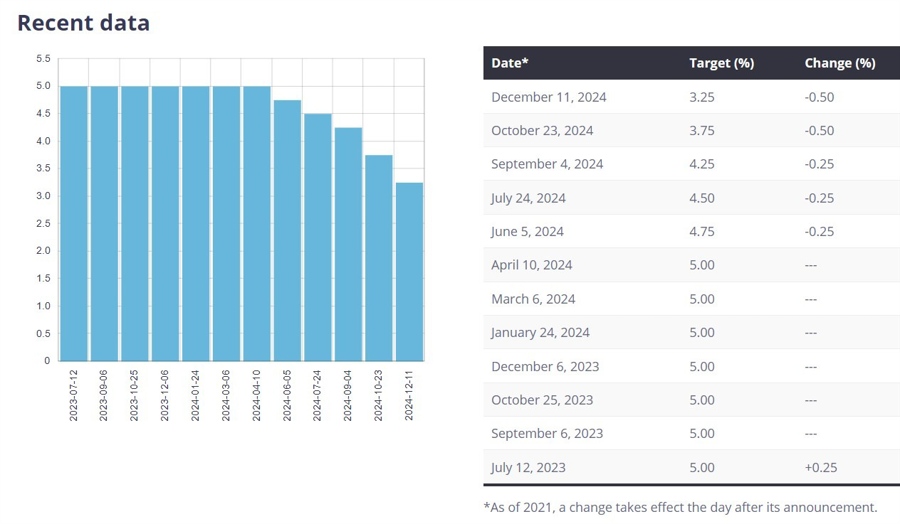Click the September 4, 2024 date cell
The image size is (900, 524).
pos(547,164)
